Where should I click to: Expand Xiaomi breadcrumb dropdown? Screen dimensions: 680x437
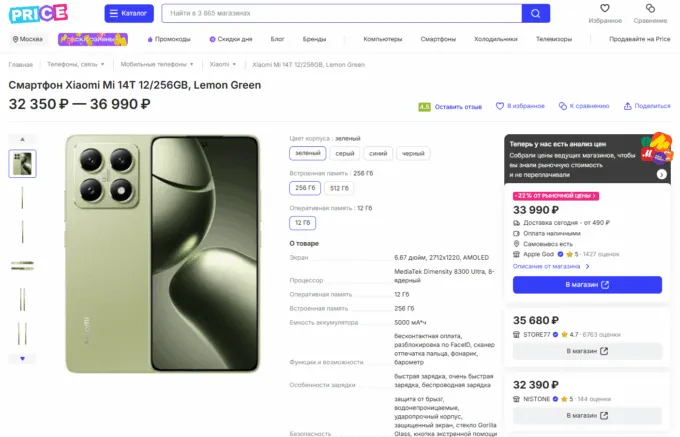pos(234,64)
